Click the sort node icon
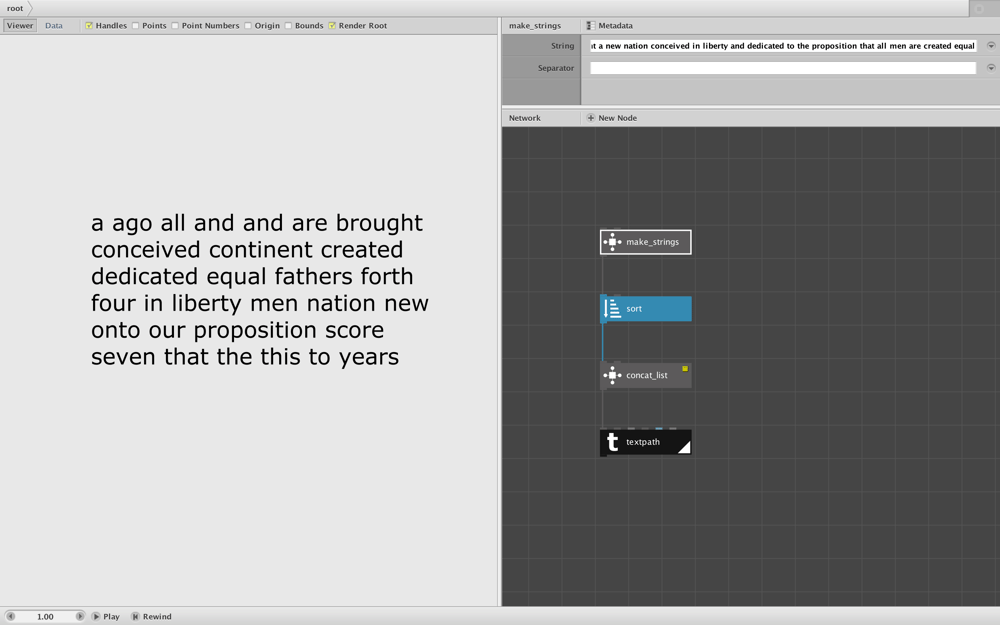 click(612, 309)
